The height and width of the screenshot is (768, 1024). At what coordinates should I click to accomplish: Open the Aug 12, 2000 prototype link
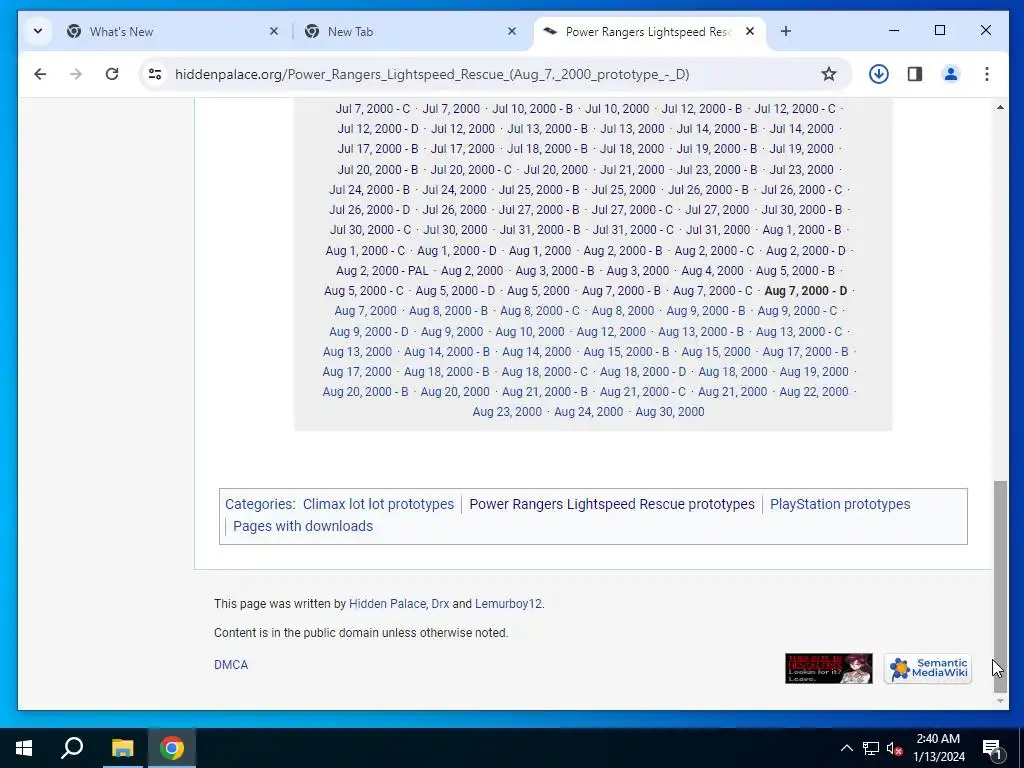(x=611, y=332)
